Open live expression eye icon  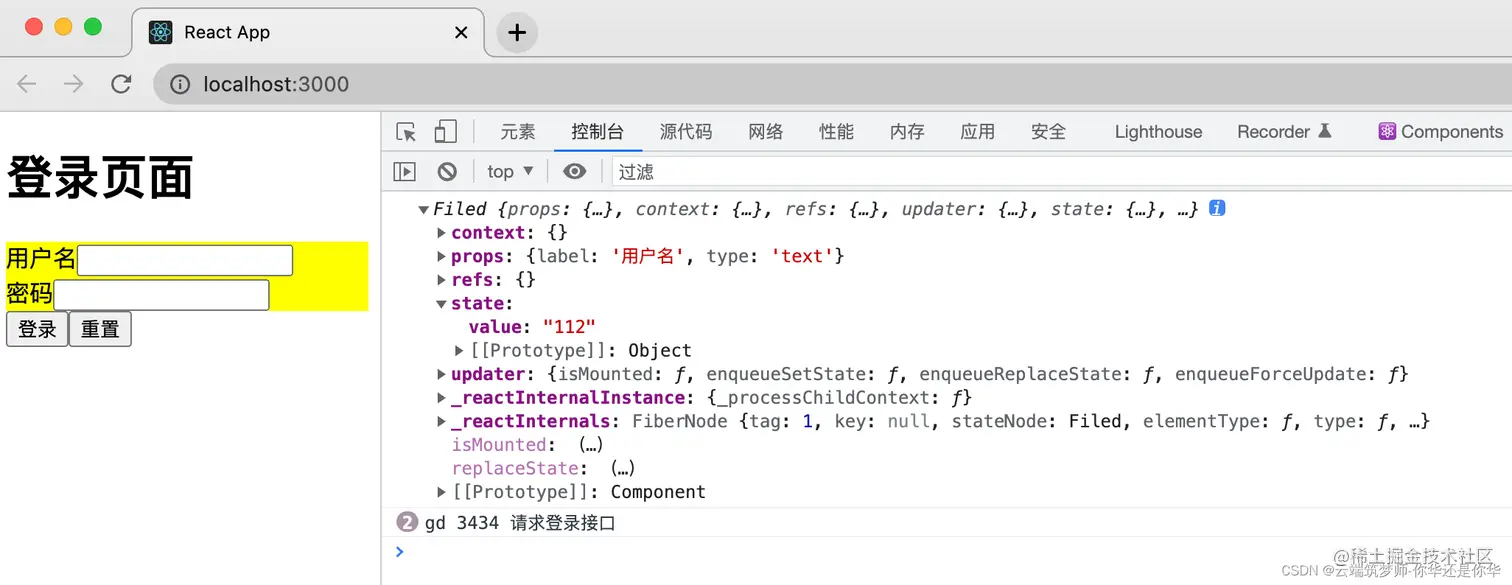click(x=574, y=171)
